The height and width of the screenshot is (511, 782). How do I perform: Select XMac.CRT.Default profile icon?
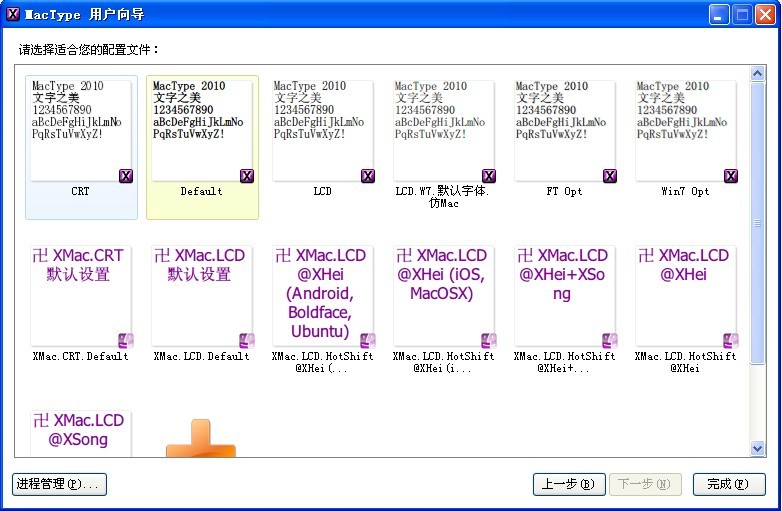tap(81, 296)
